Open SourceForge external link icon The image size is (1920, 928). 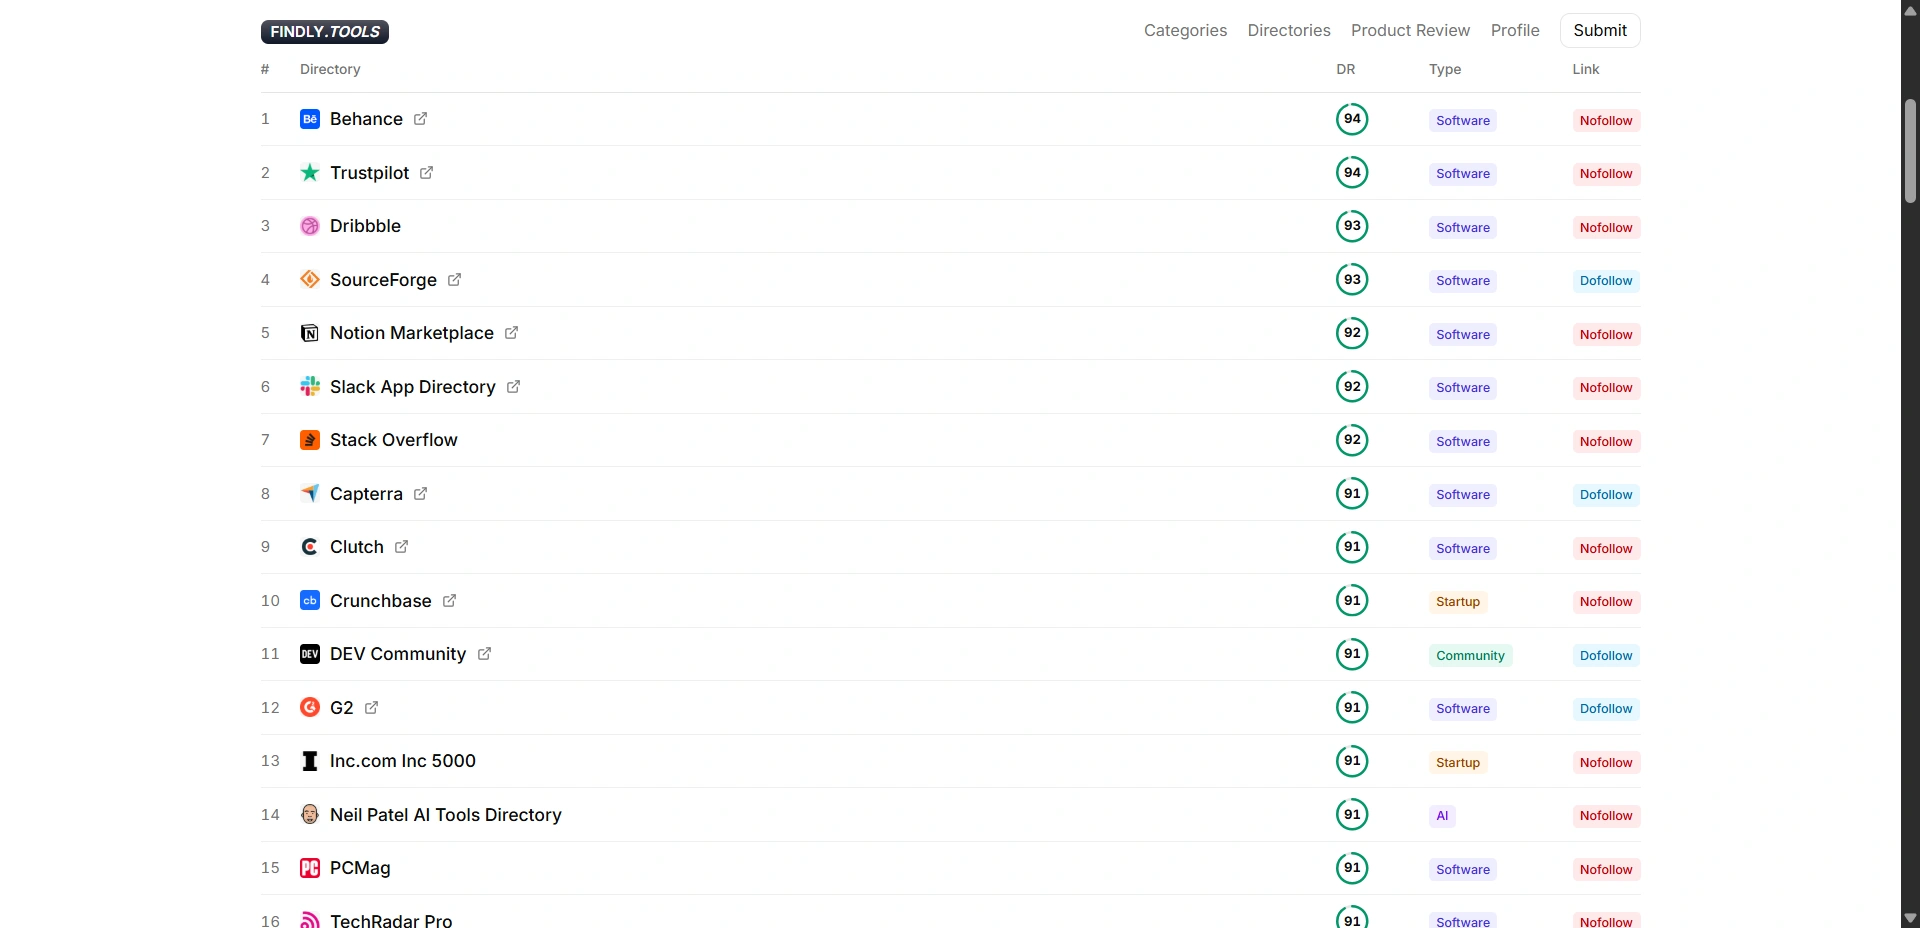click(x=454, y=280)
